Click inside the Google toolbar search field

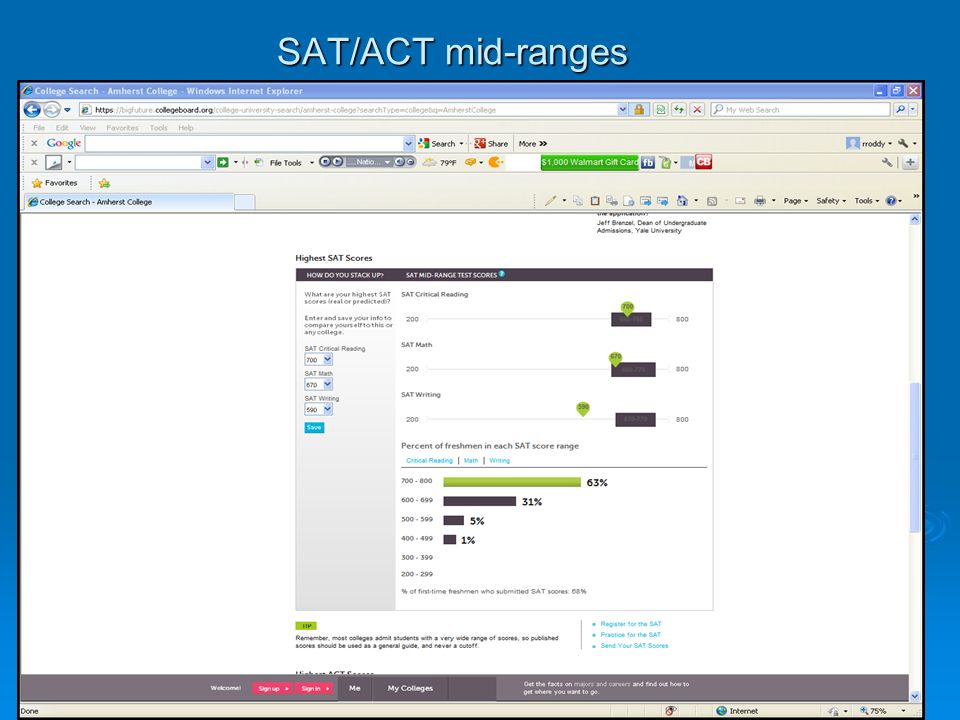point(244,143)
